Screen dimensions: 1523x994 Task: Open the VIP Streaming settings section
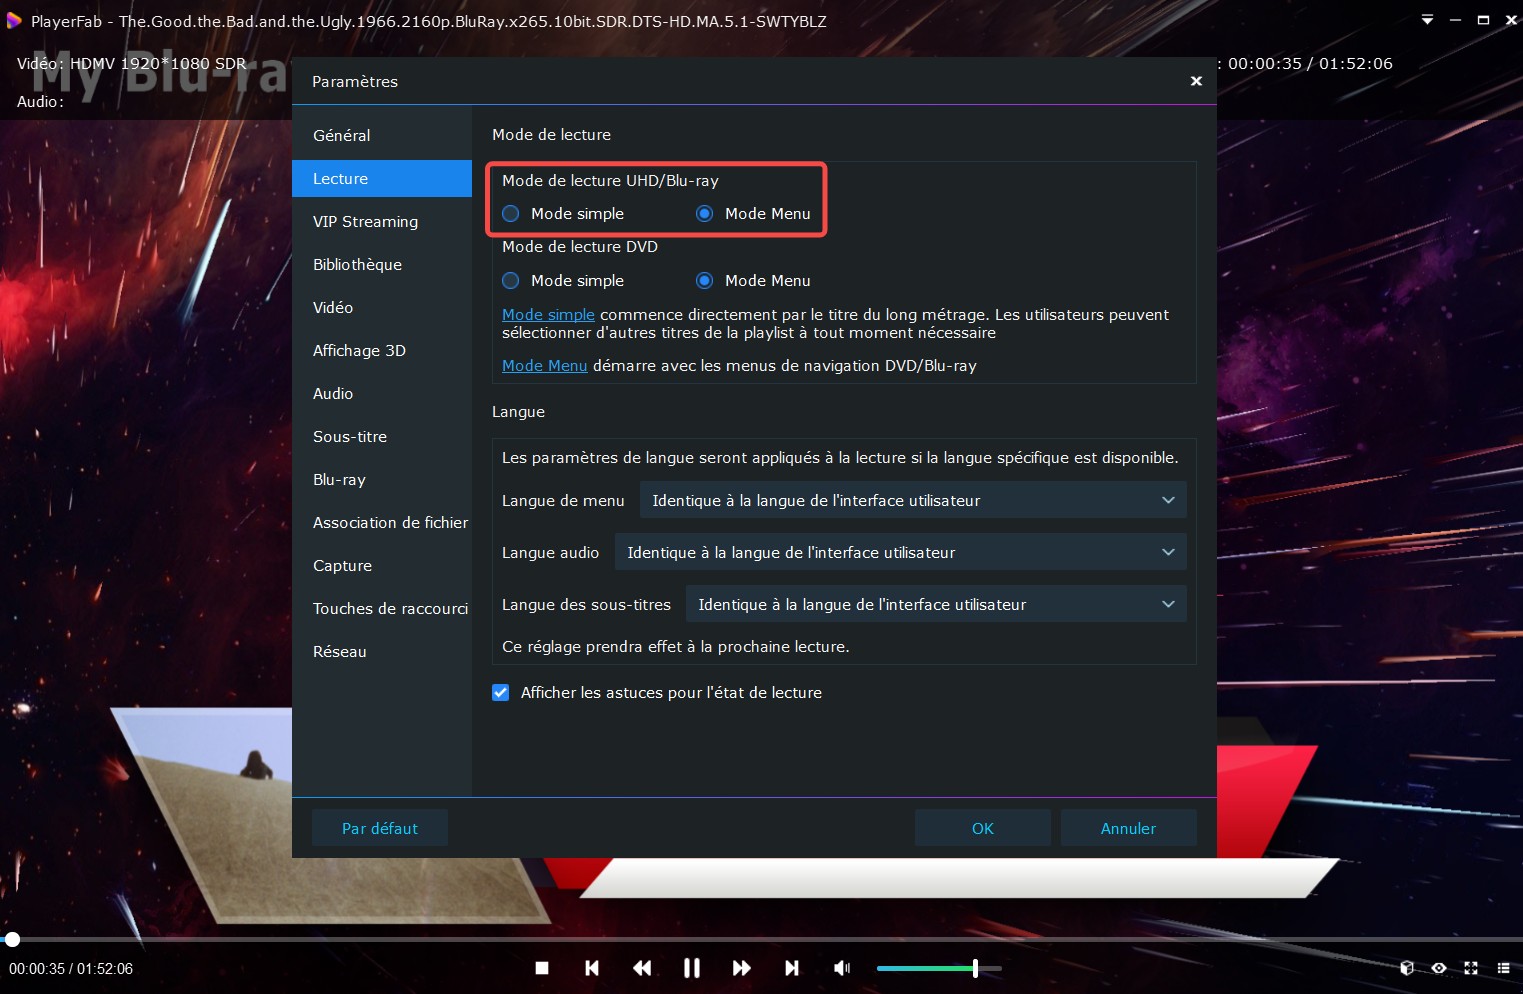(x=365, y=221)
